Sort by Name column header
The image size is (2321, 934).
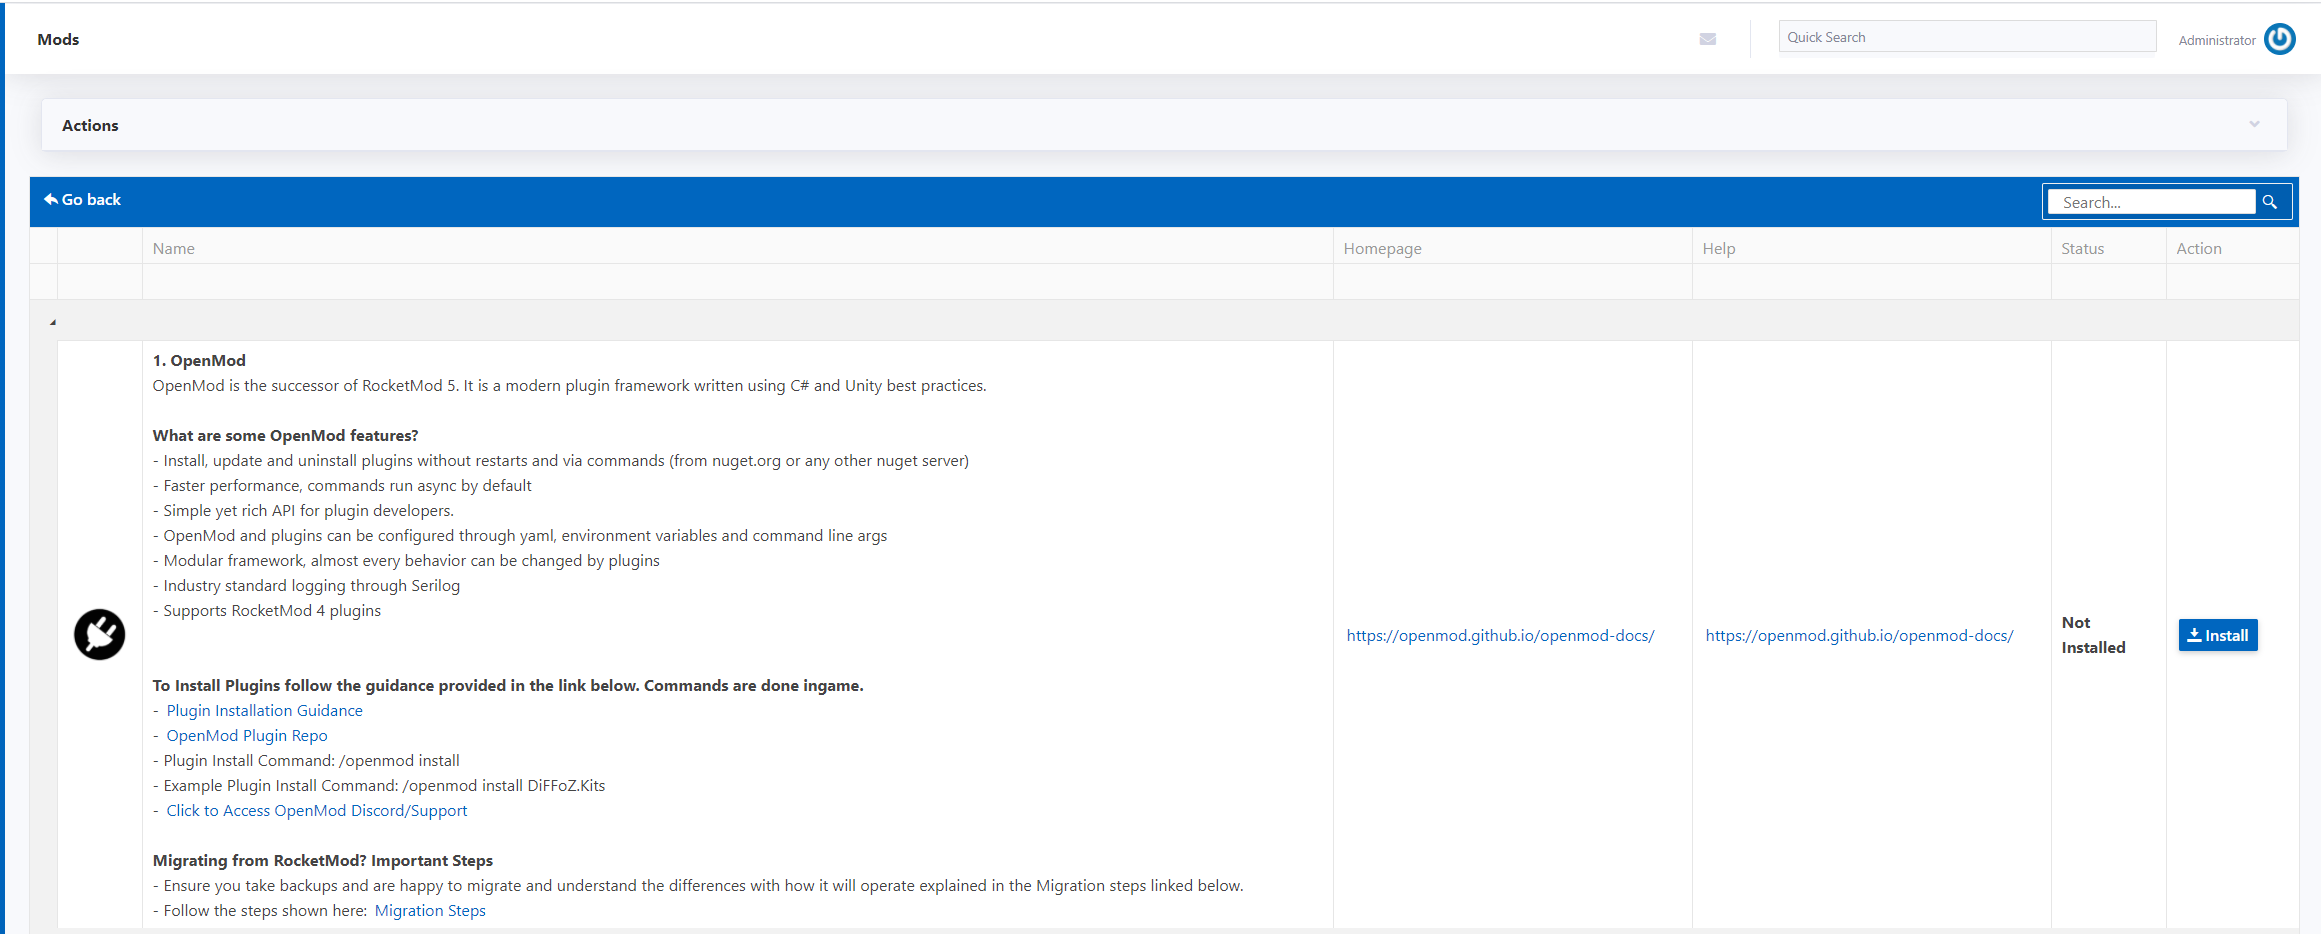point(174,248)
